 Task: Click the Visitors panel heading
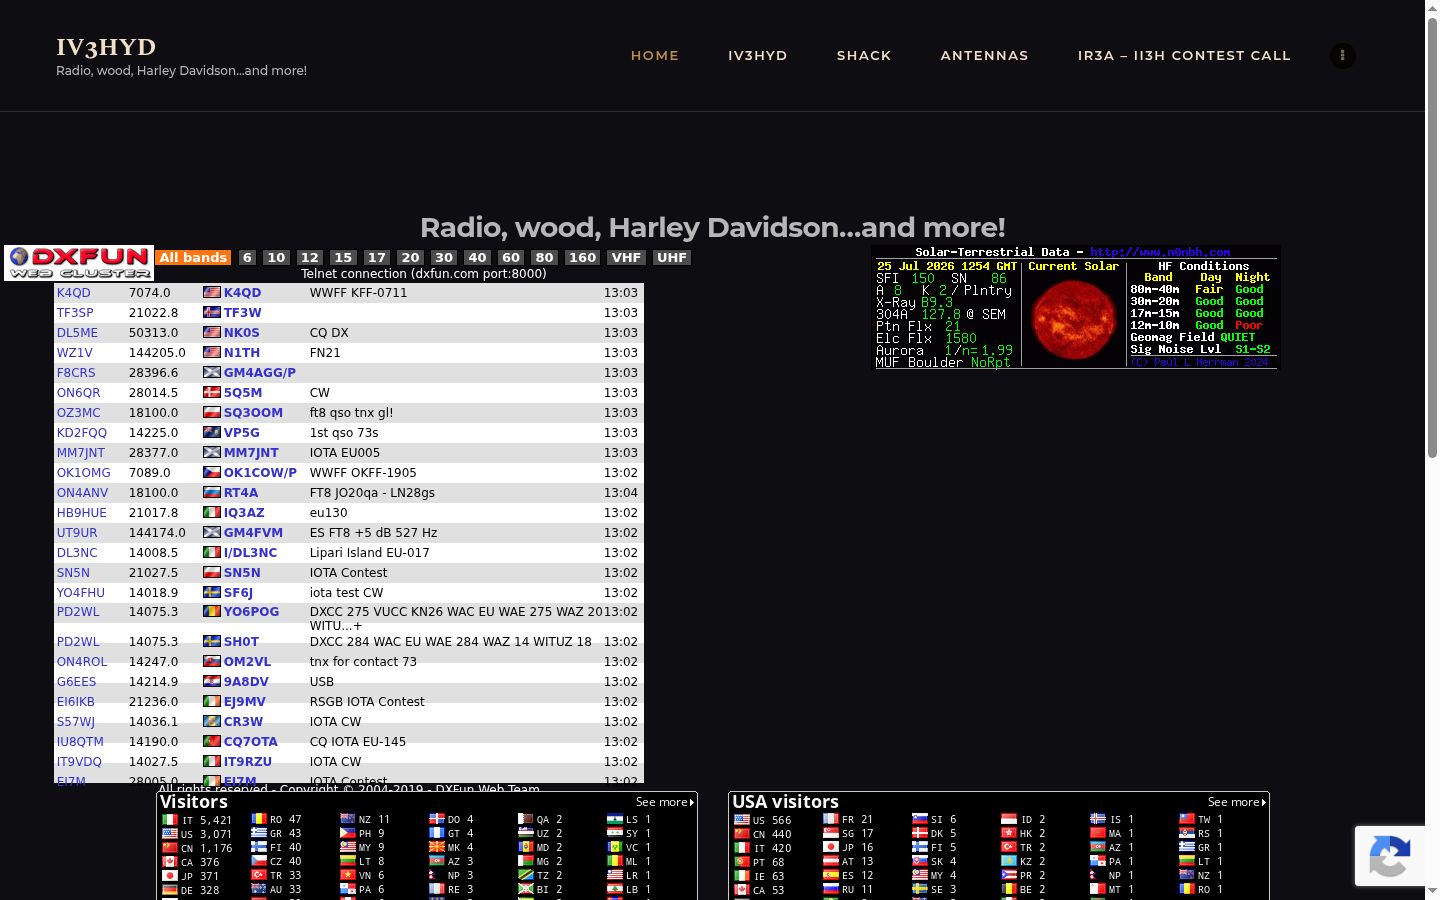[x=194, y=802]
